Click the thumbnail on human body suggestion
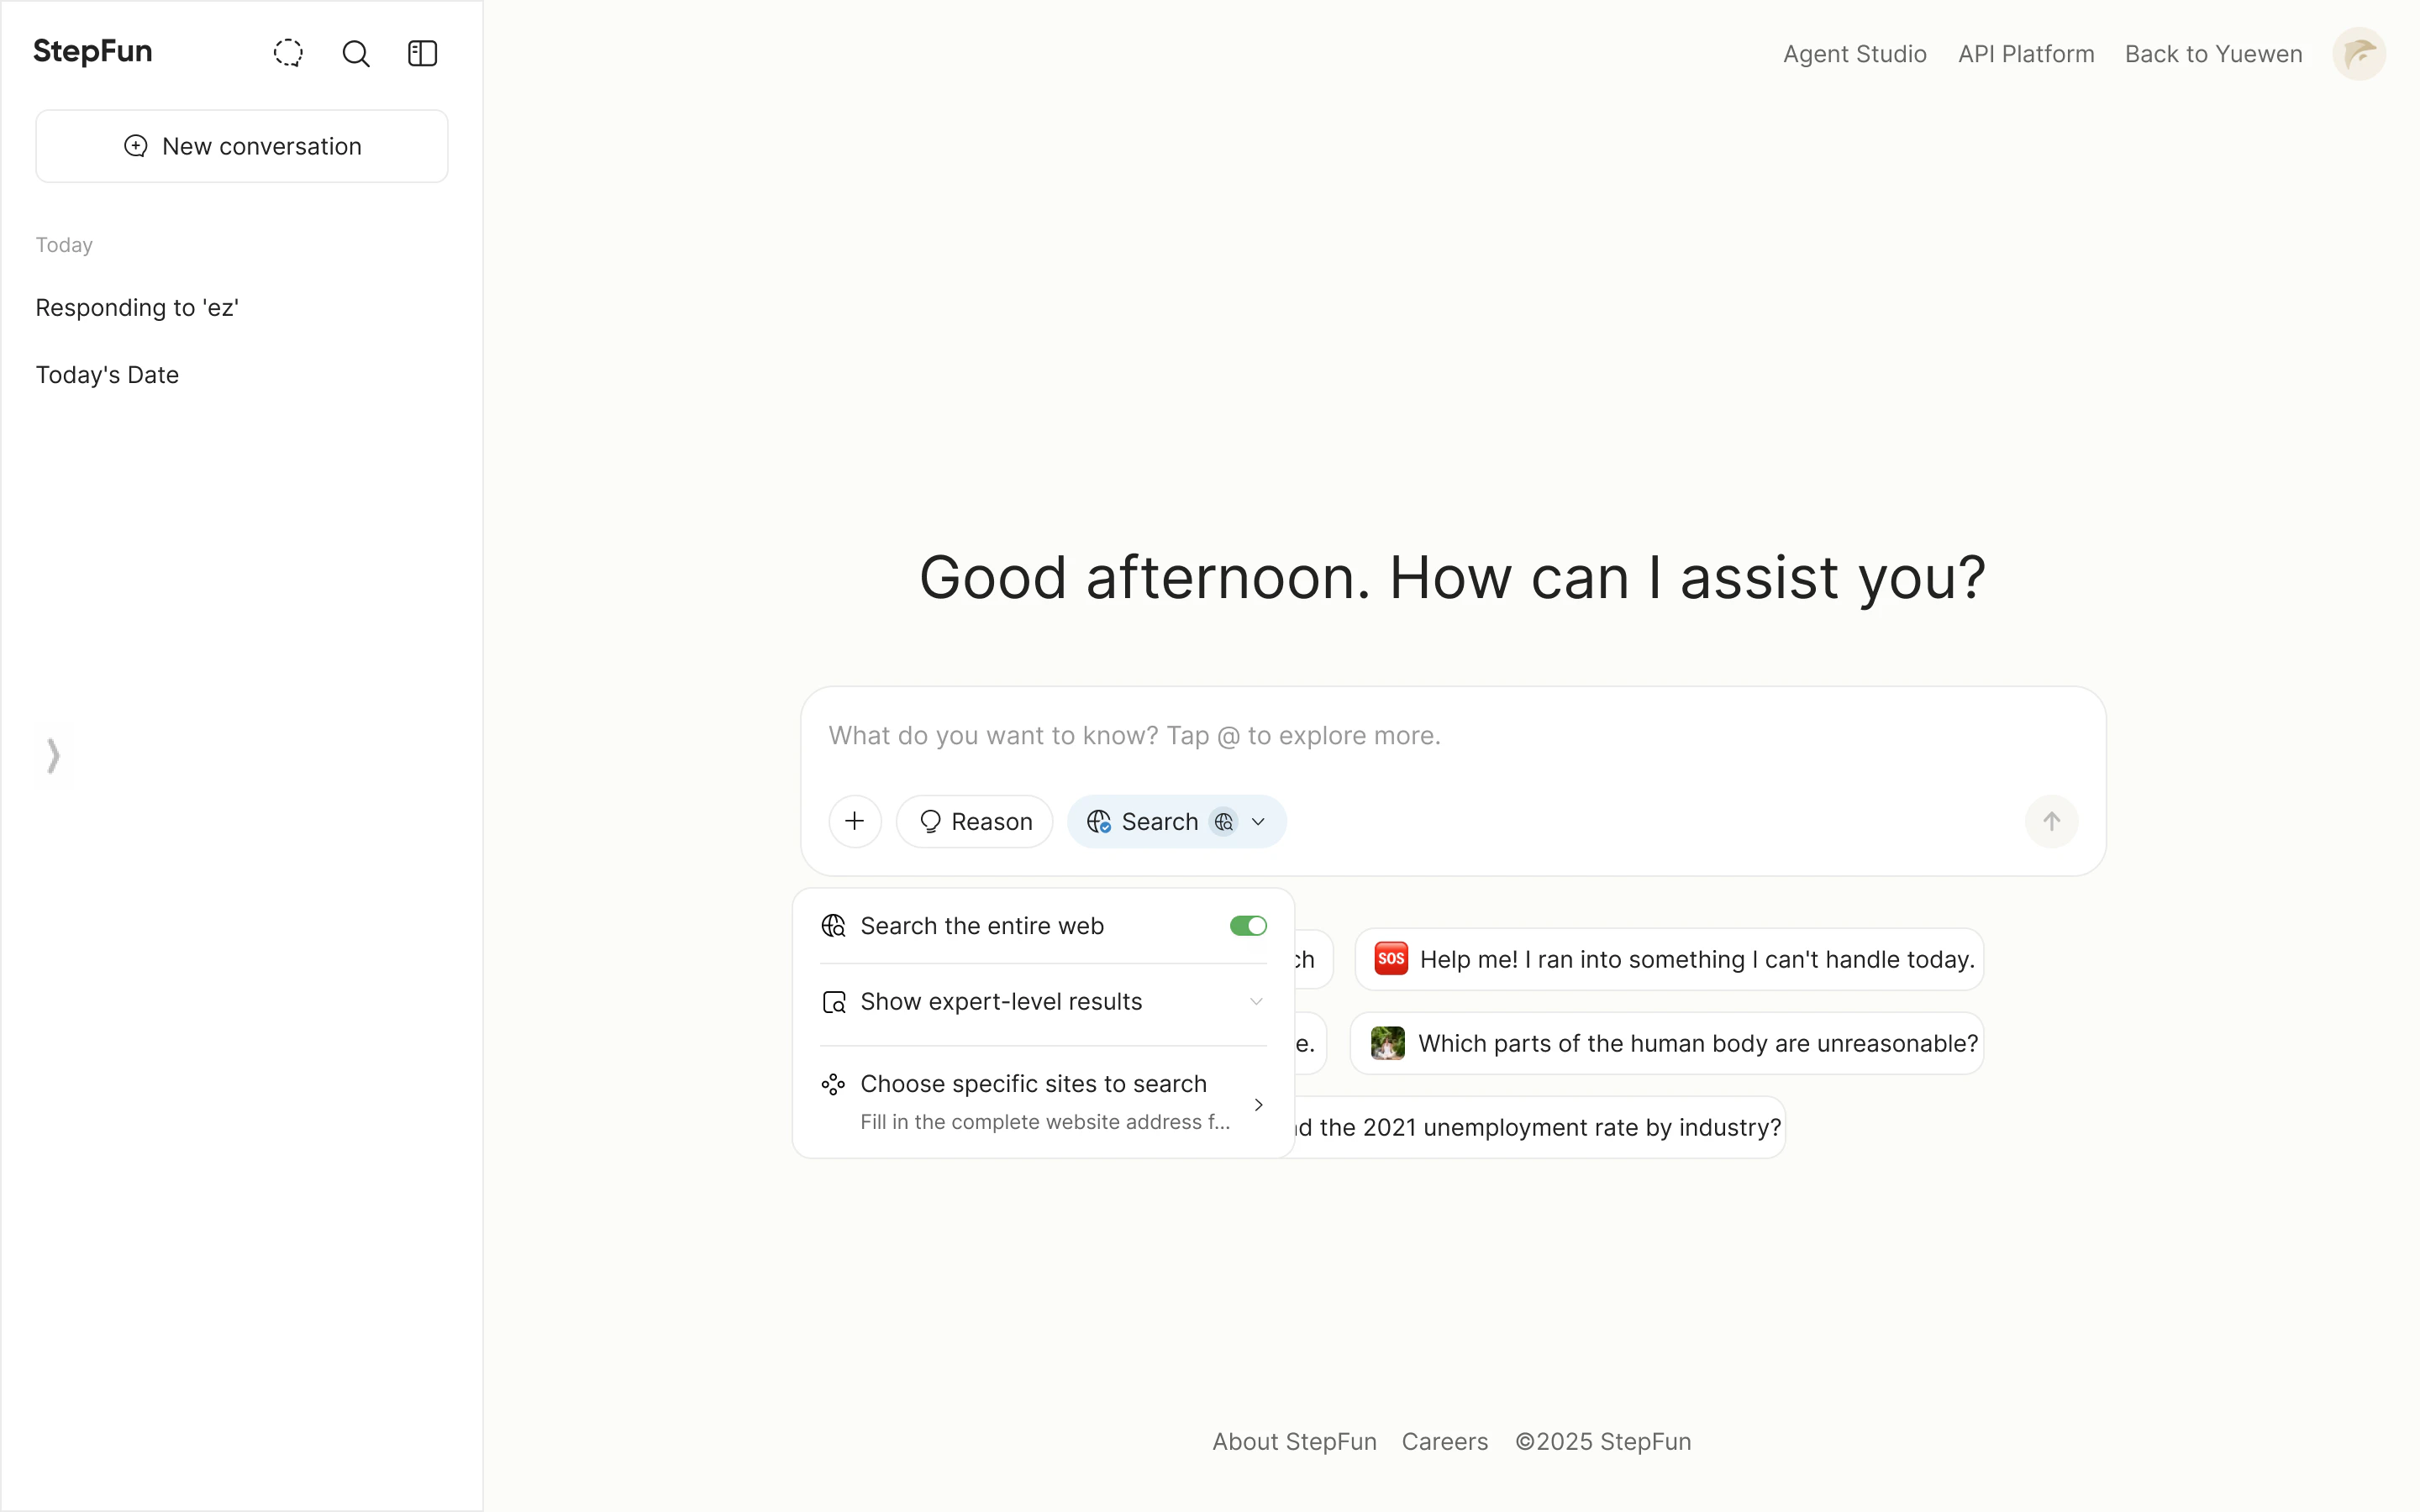The image size is (2420, 1512). (x=1387, y=1043)
